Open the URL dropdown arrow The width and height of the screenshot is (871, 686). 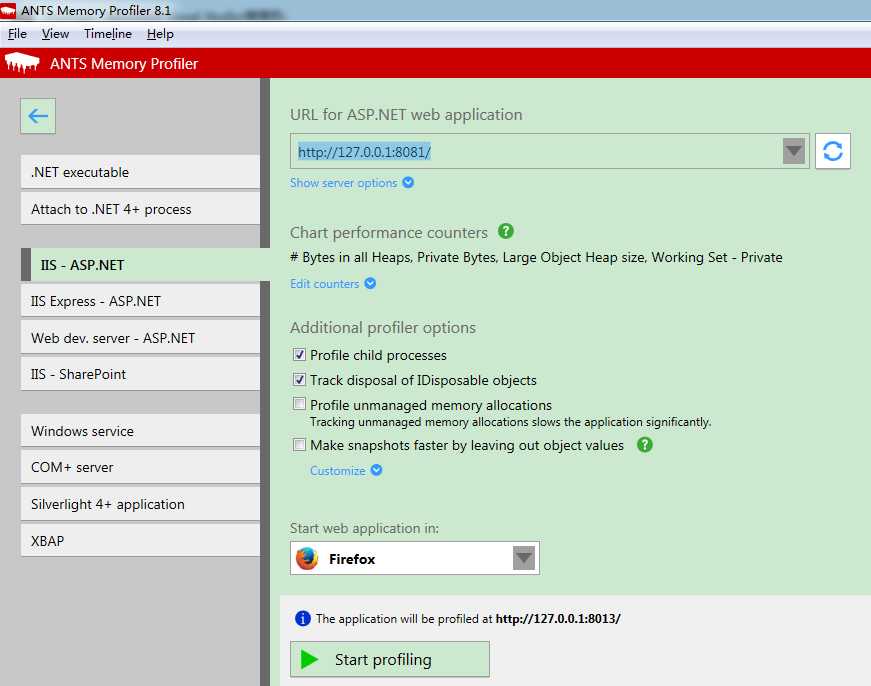[794, 151]
